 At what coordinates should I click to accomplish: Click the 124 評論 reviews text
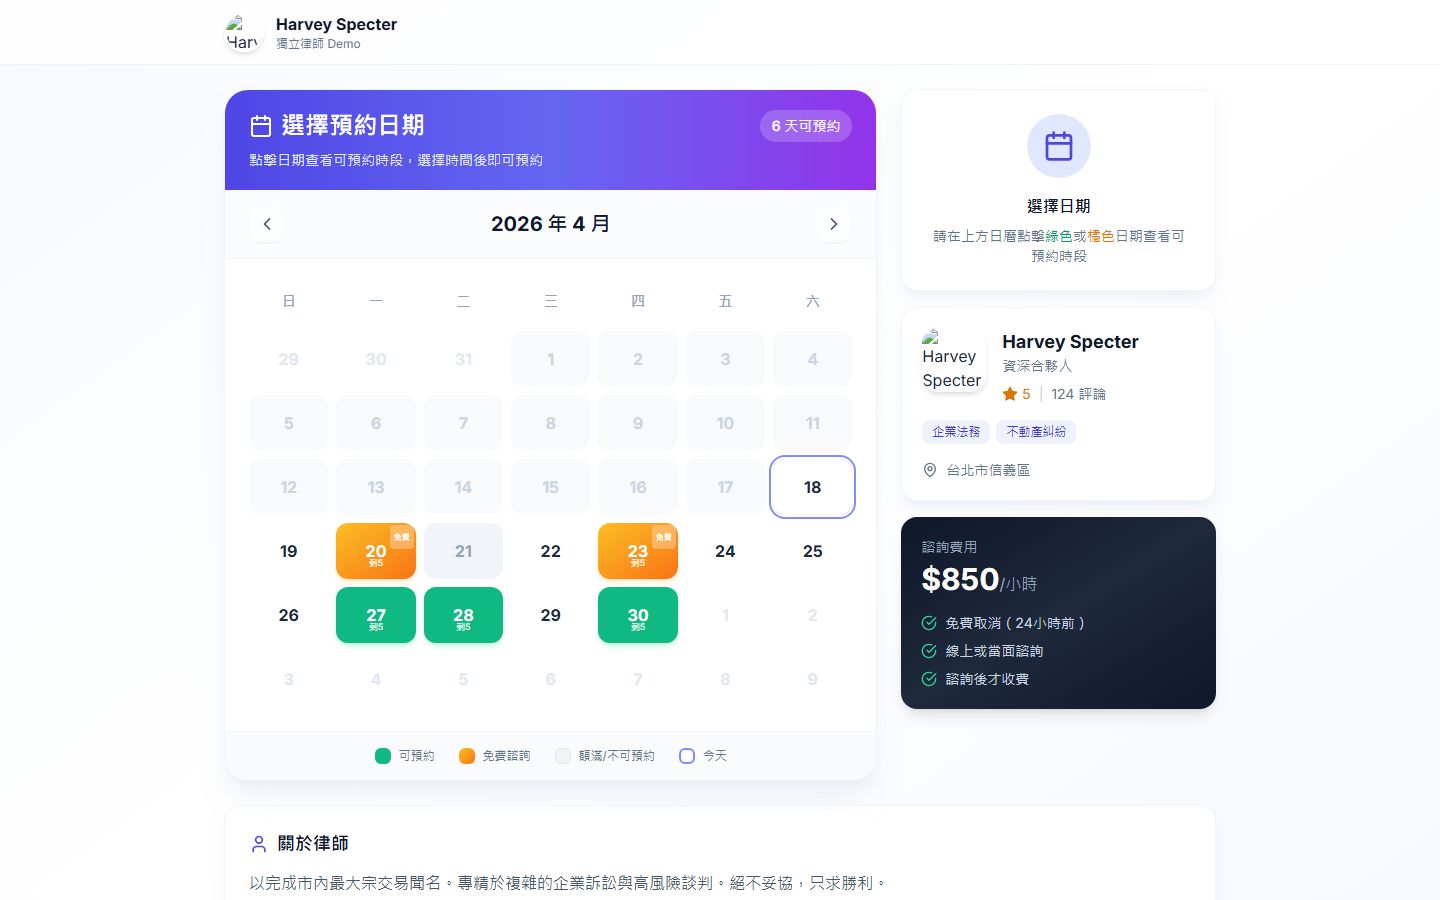click(1078, 394)
